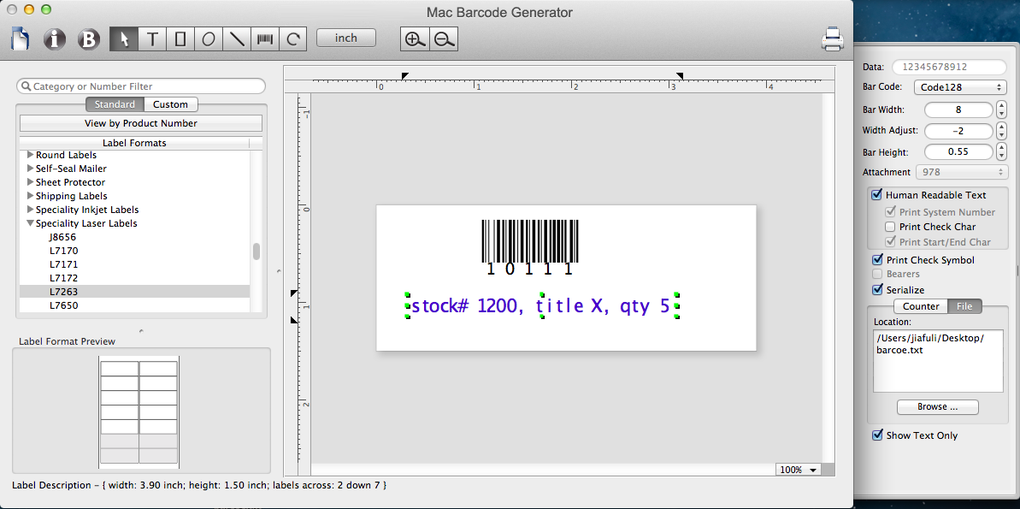The height and width of the screenshot is (509, 1020).
Task: Expand the Round Labels category
Action: pos(30,155)
